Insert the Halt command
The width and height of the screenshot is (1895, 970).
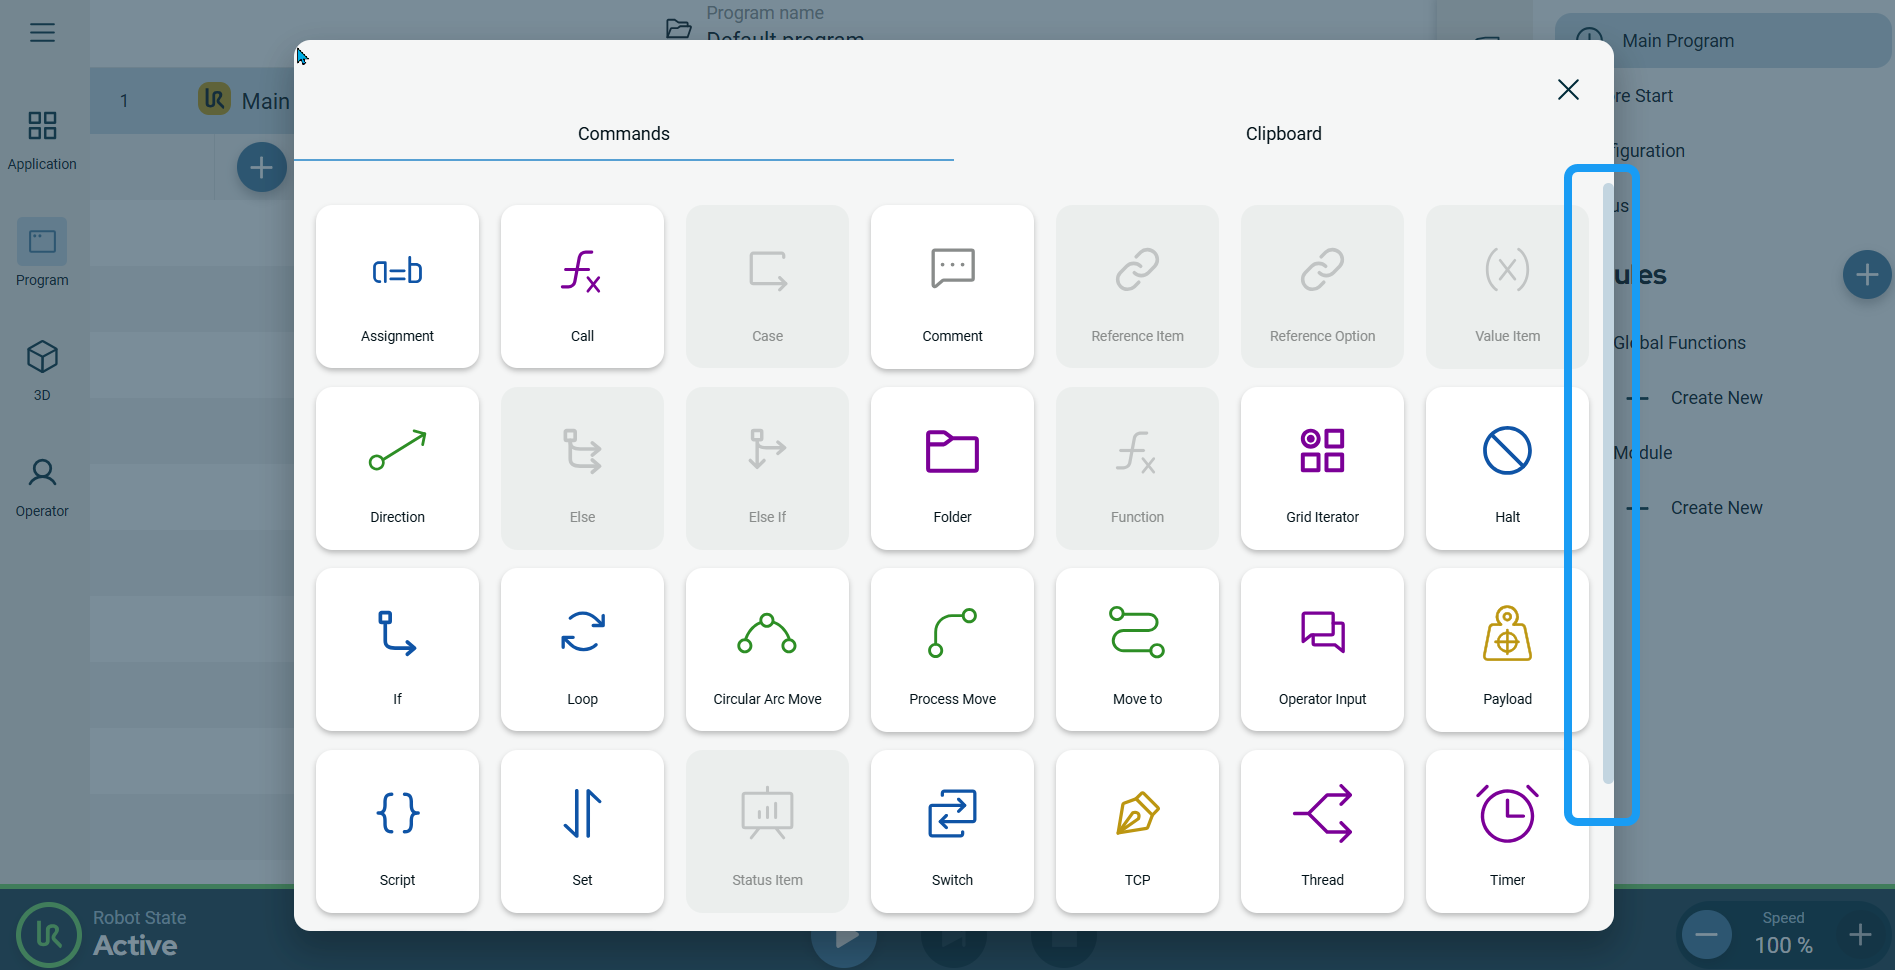click(x=1506, y=468)
